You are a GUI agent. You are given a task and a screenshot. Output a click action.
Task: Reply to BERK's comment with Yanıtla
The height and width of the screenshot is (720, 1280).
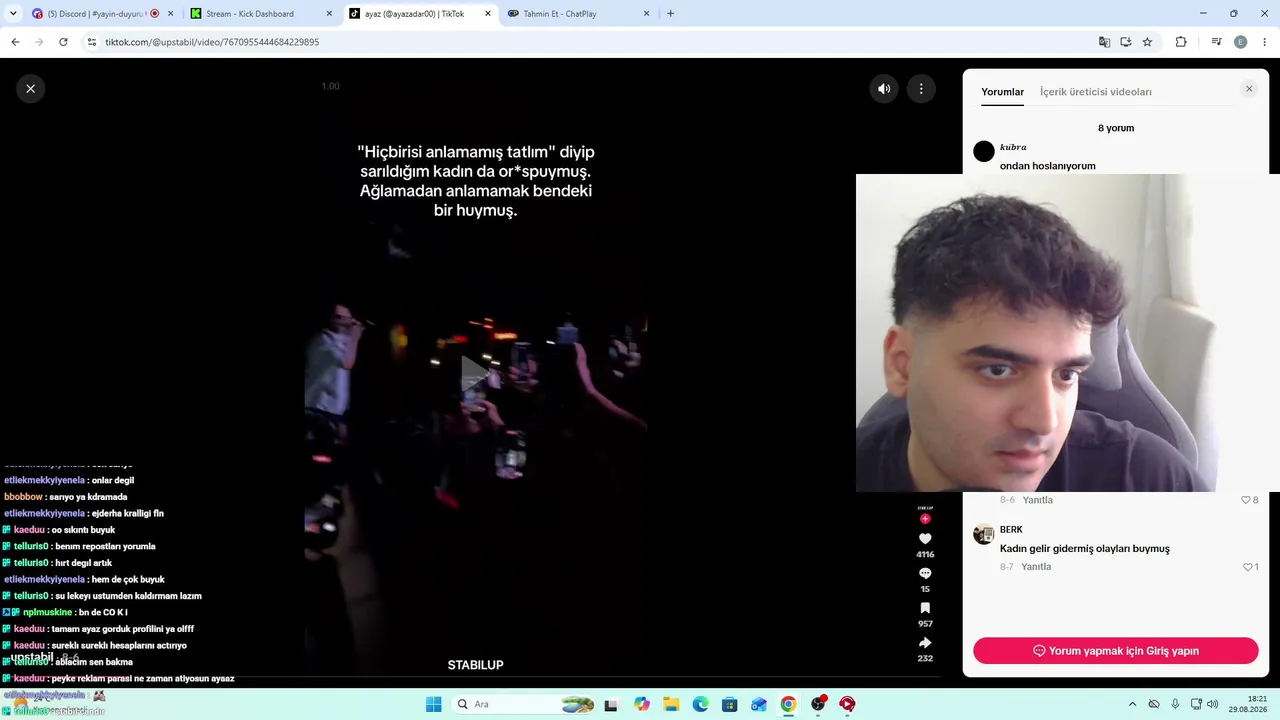(x=1036, y=567)
